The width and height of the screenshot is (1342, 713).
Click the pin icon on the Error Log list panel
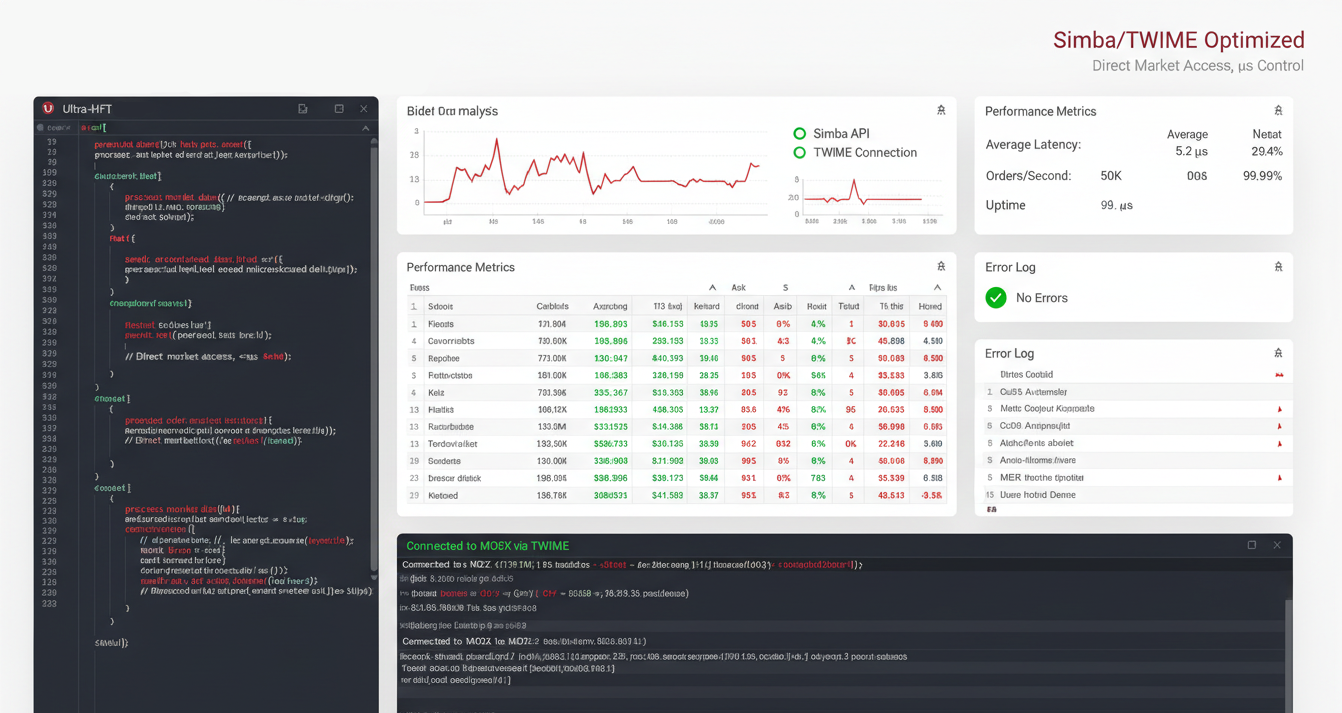click(x=1278, y=353)
